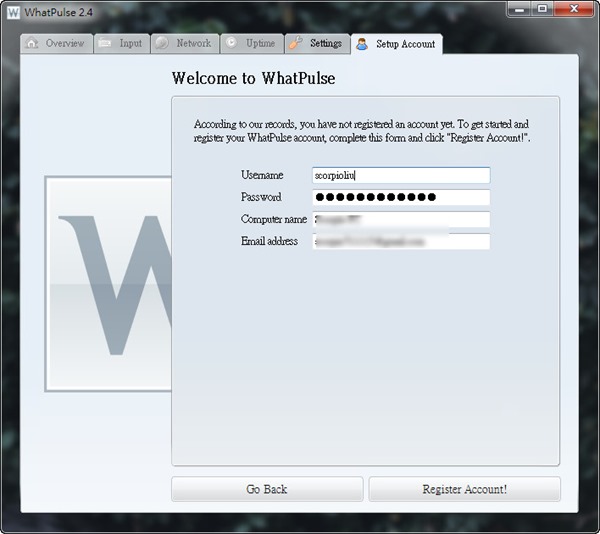
Task: Click the Welcome to WhatPulse heading
Action: [x=253, y=78]
